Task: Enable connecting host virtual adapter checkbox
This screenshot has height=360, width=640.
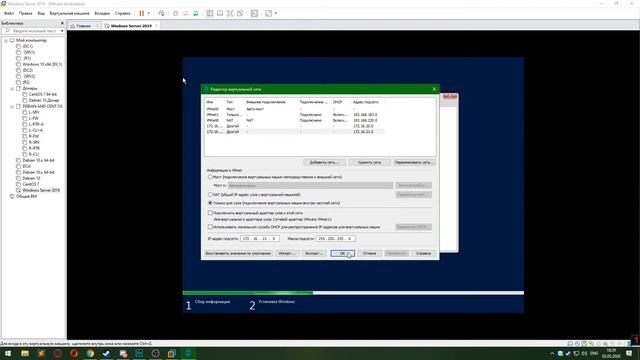Action: click(210, 213)
